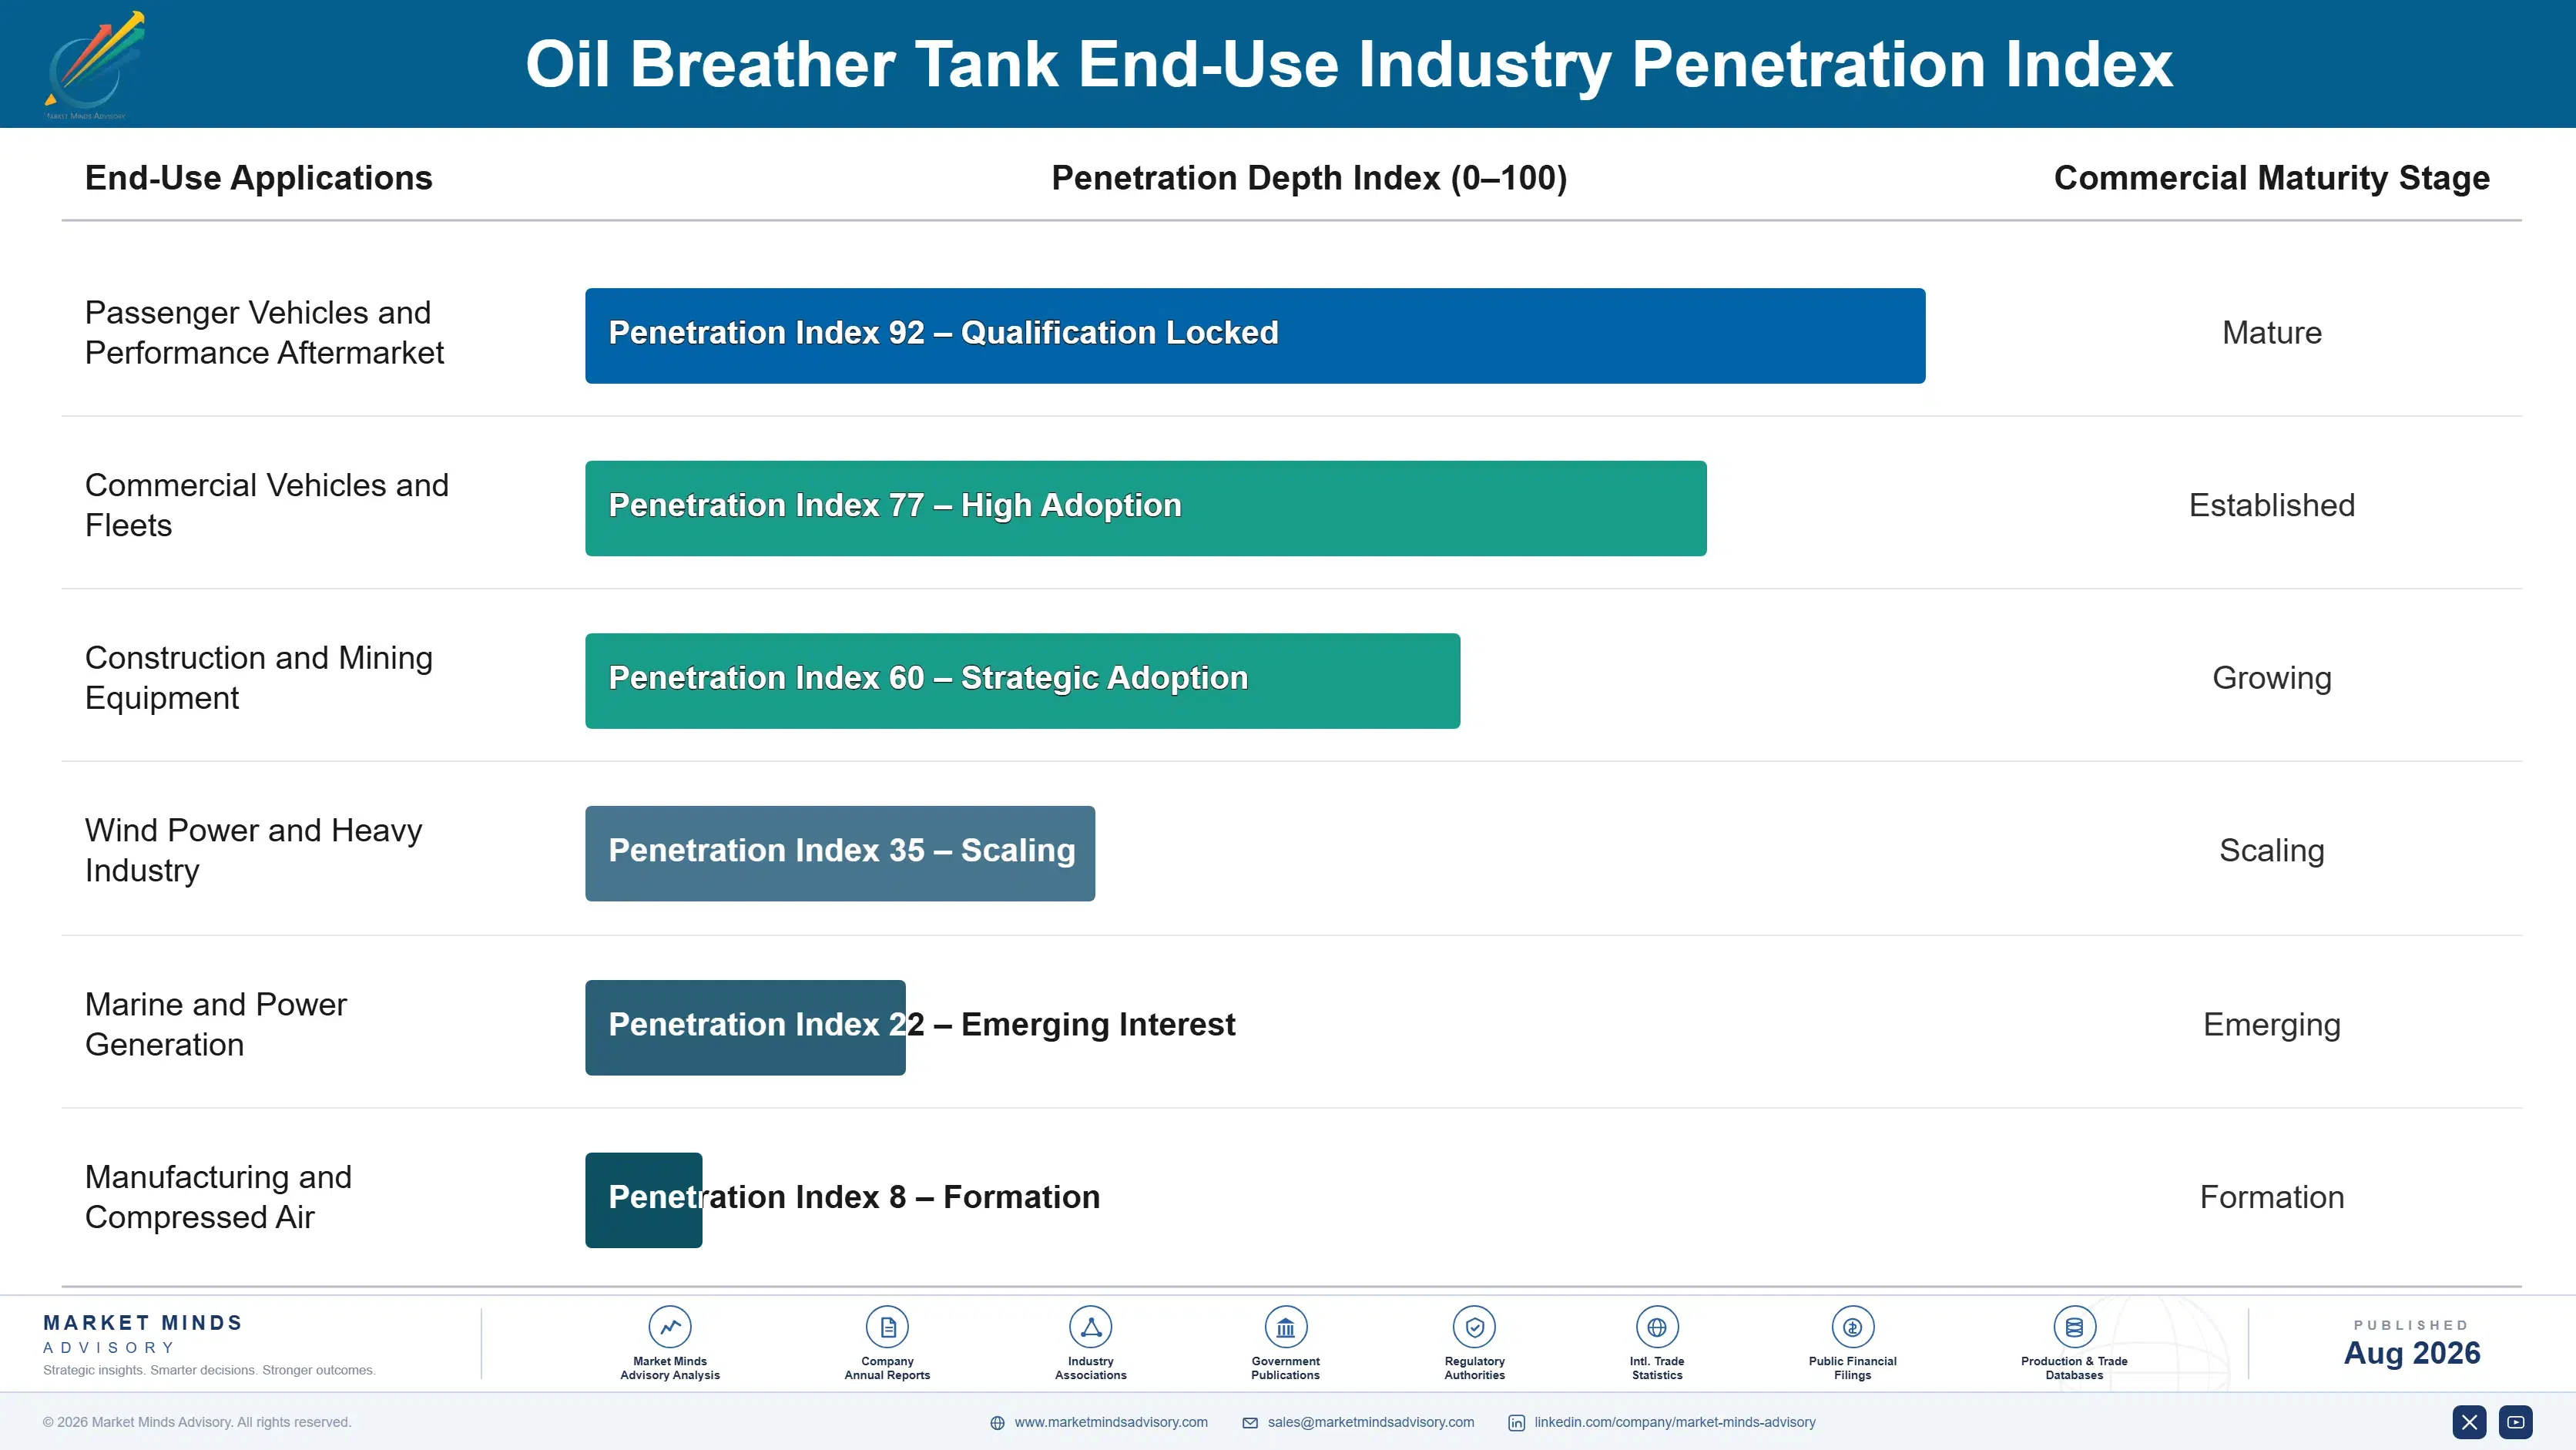Open linkedin.com/company/market-minds-advisory link

[1675, 1422]
